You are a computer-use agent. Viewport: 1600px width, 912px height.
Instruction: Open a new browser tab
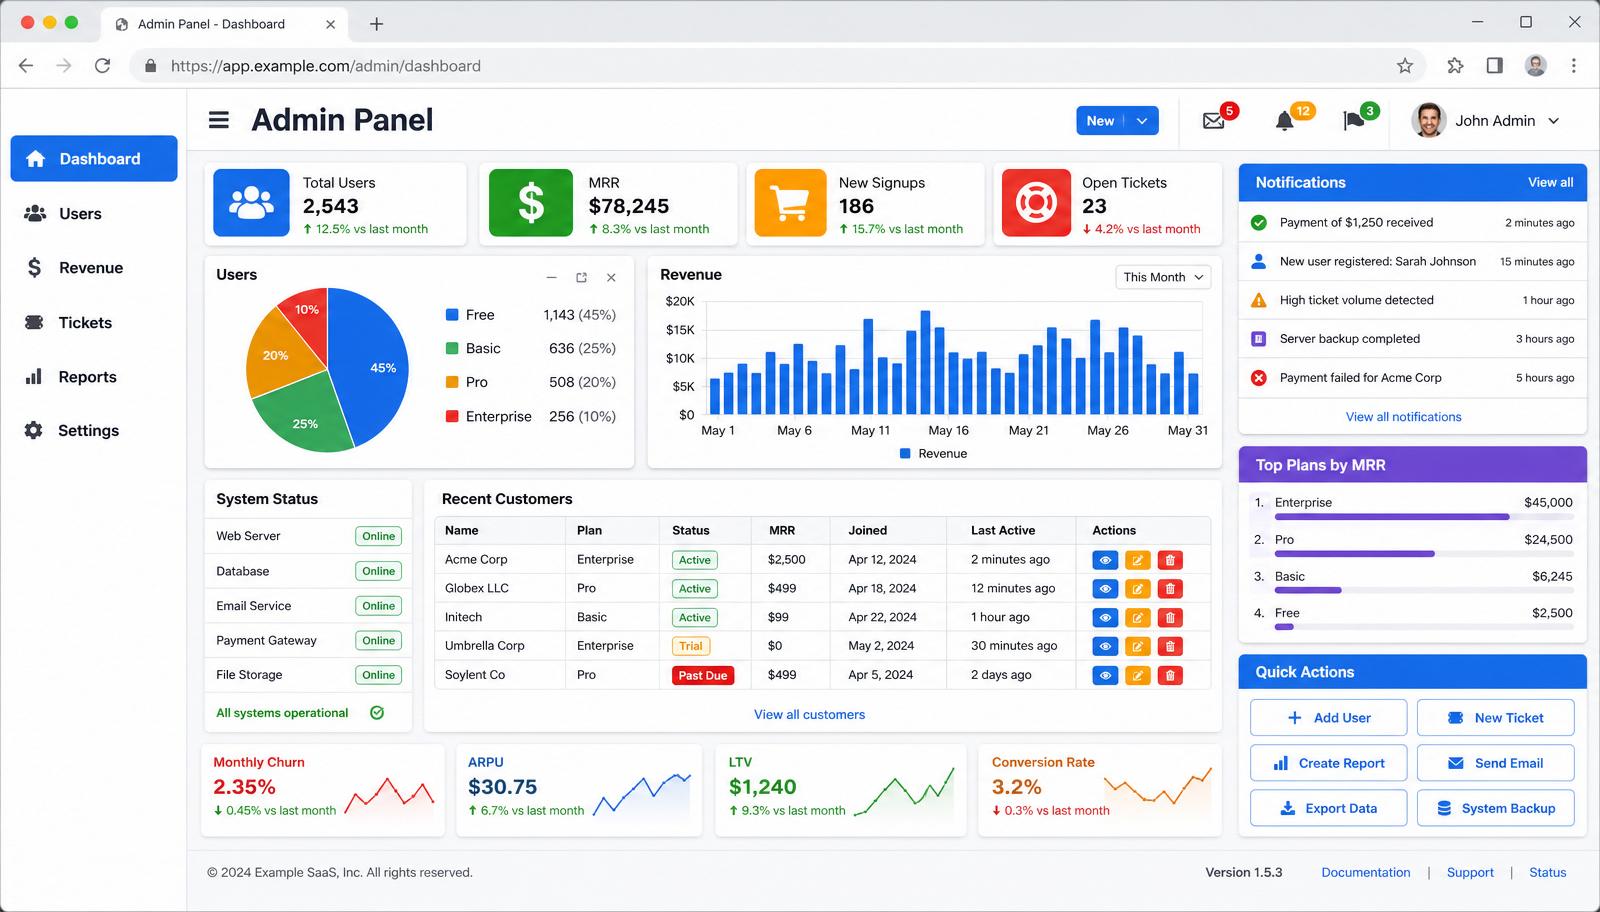tap(376, 24)
